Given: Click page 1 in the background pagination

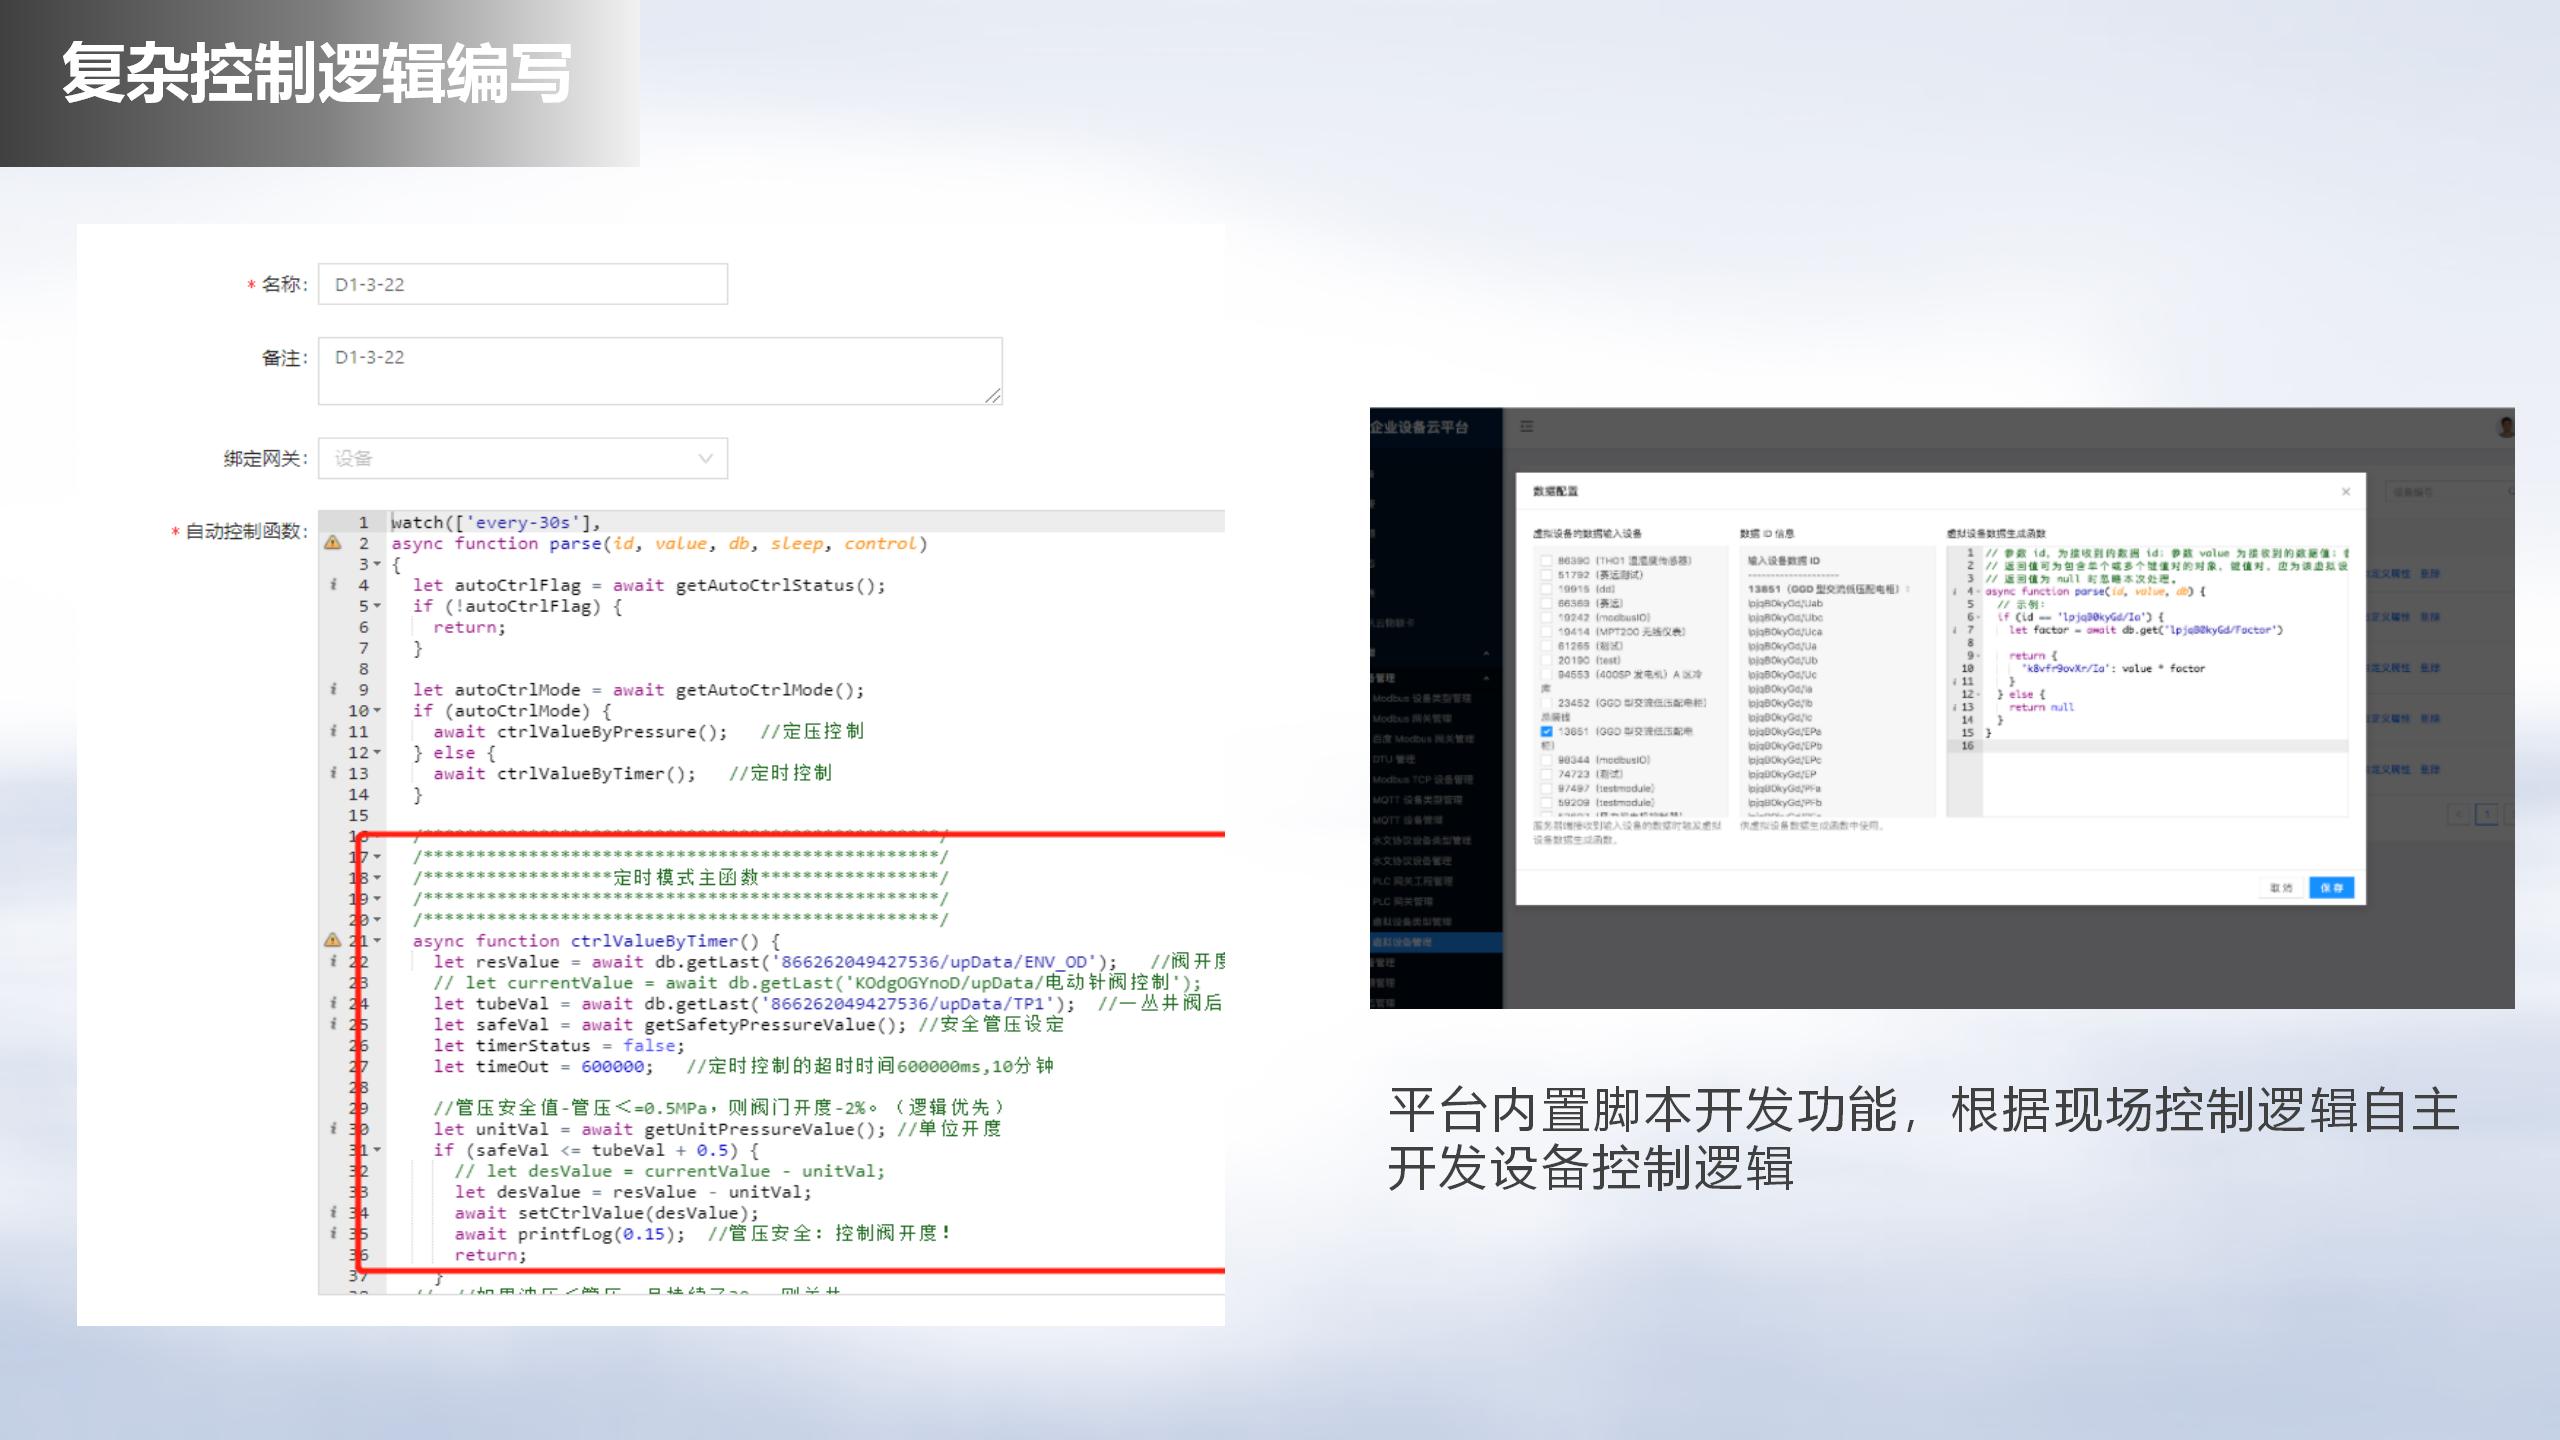Looking at the screenshot, I should tap(2486, 815).
